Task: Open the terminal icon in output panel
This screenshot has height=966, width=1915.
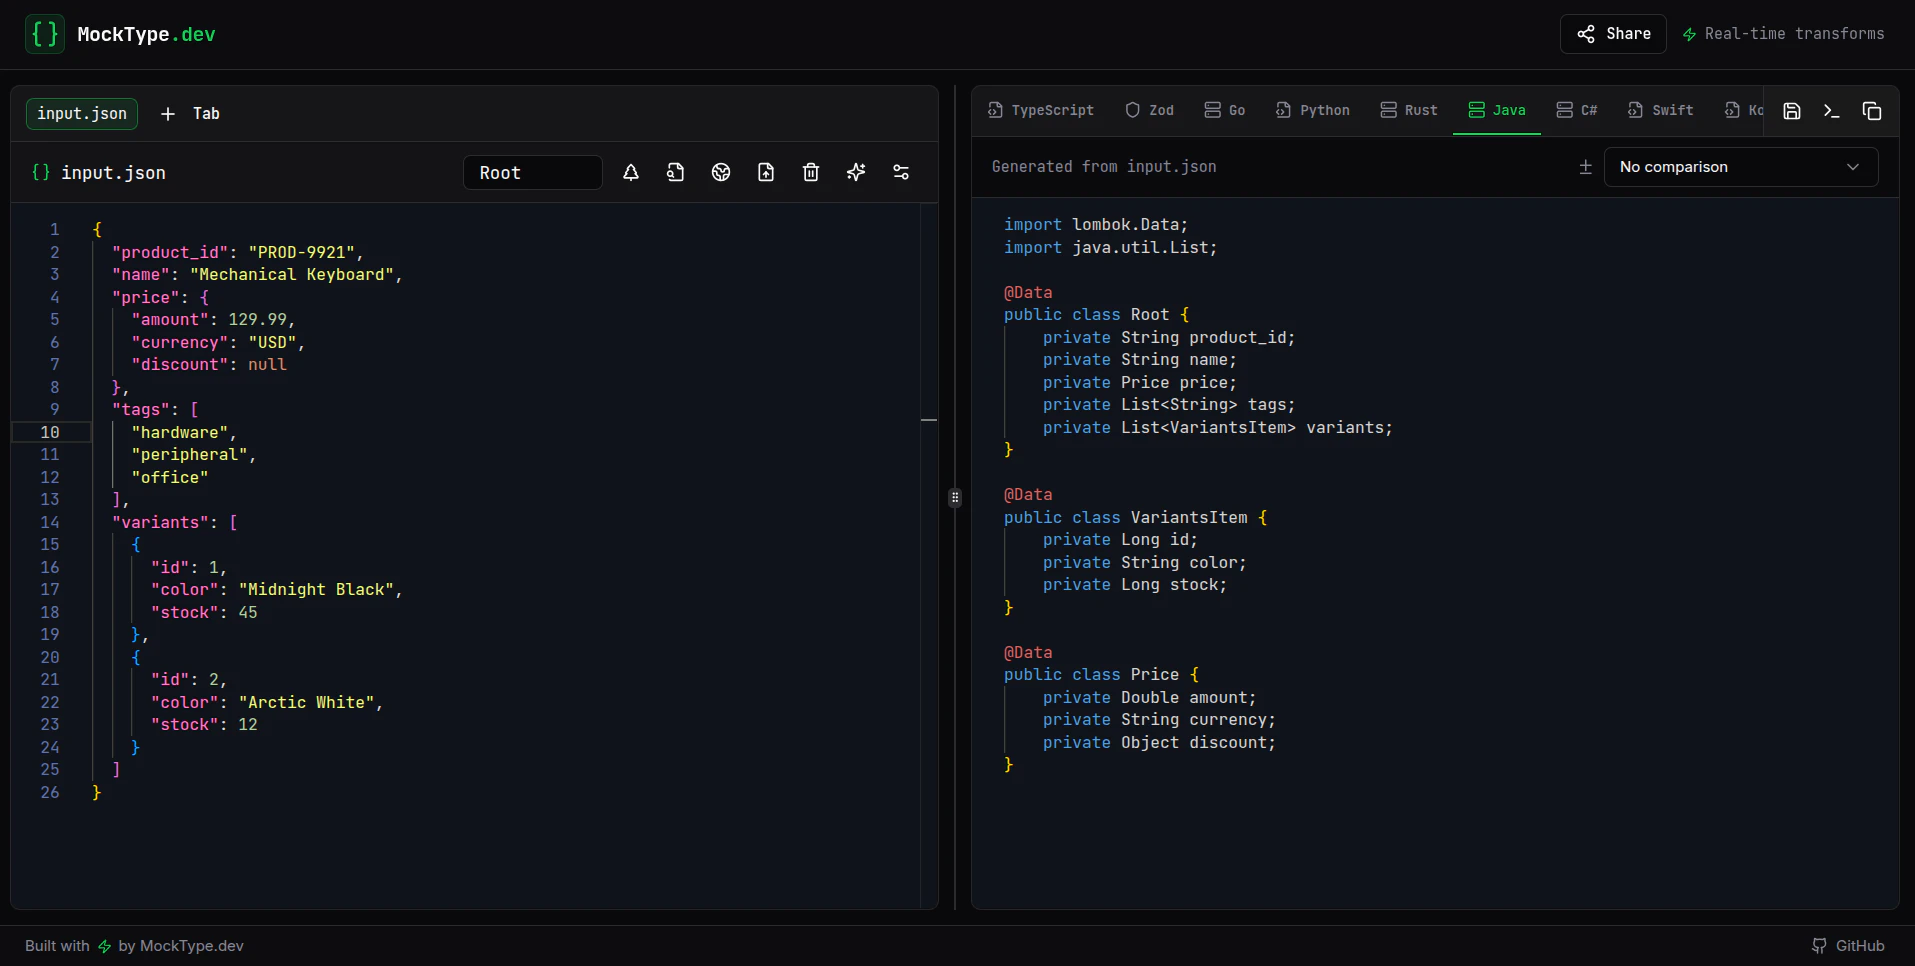Action: click(1832, 111)
